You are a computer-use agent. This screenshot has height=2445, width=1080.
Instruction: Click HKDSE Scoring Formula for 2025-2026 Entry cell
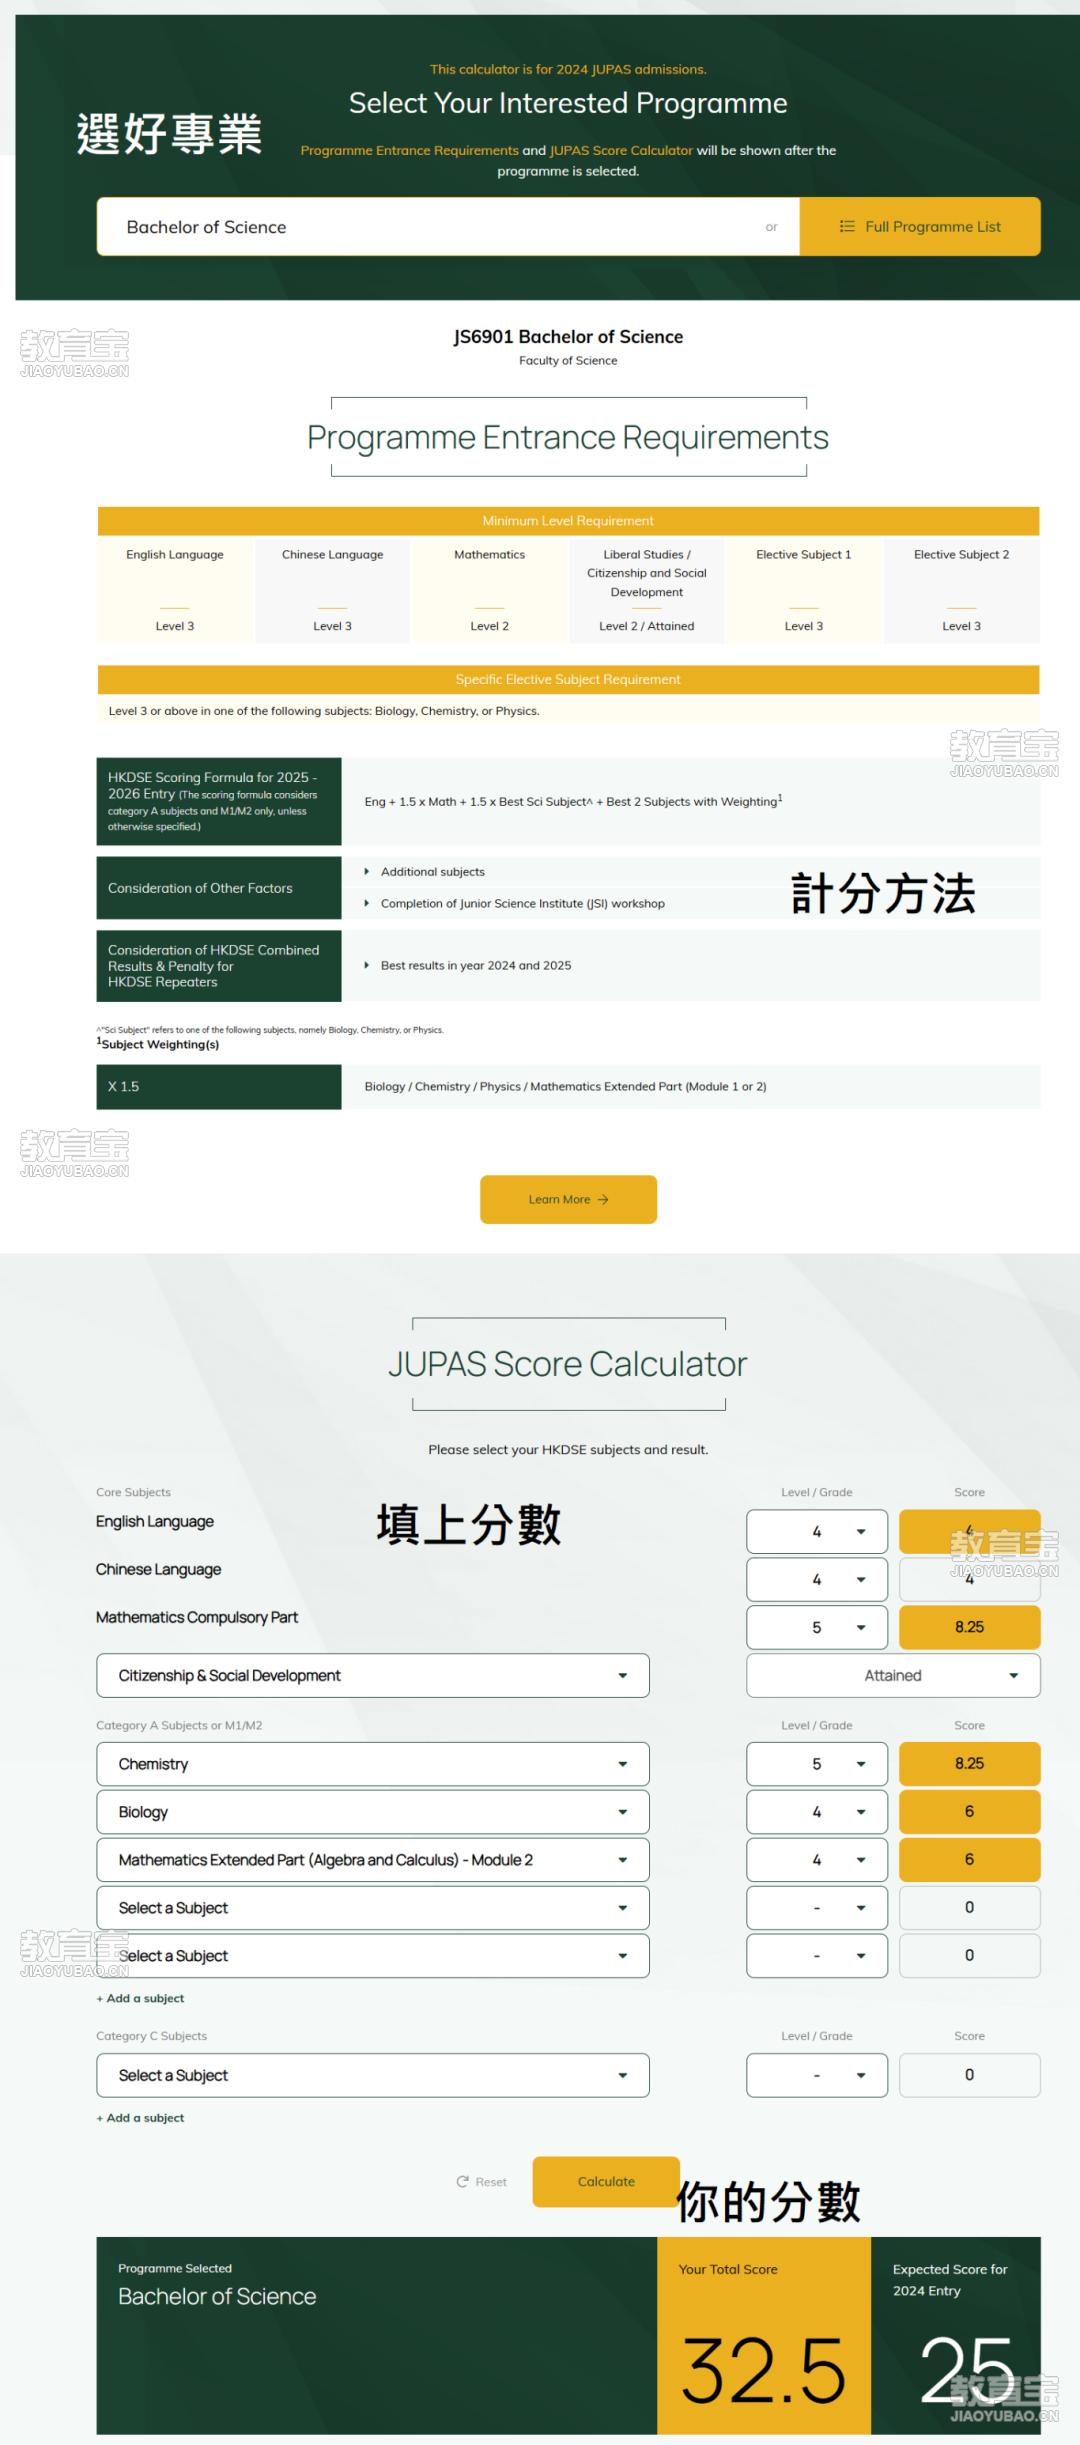tap(219, 801)
